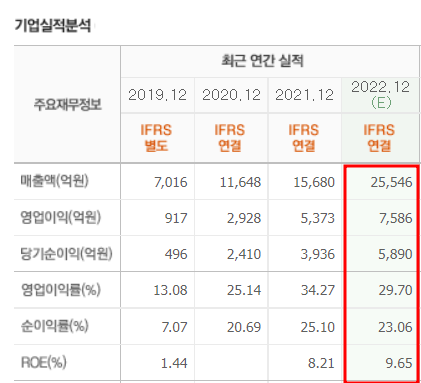The height and width of the screenshot is (383, 421).
Task: Click IFRS 연결 under 2020.12
Action: tap(230, 138)
